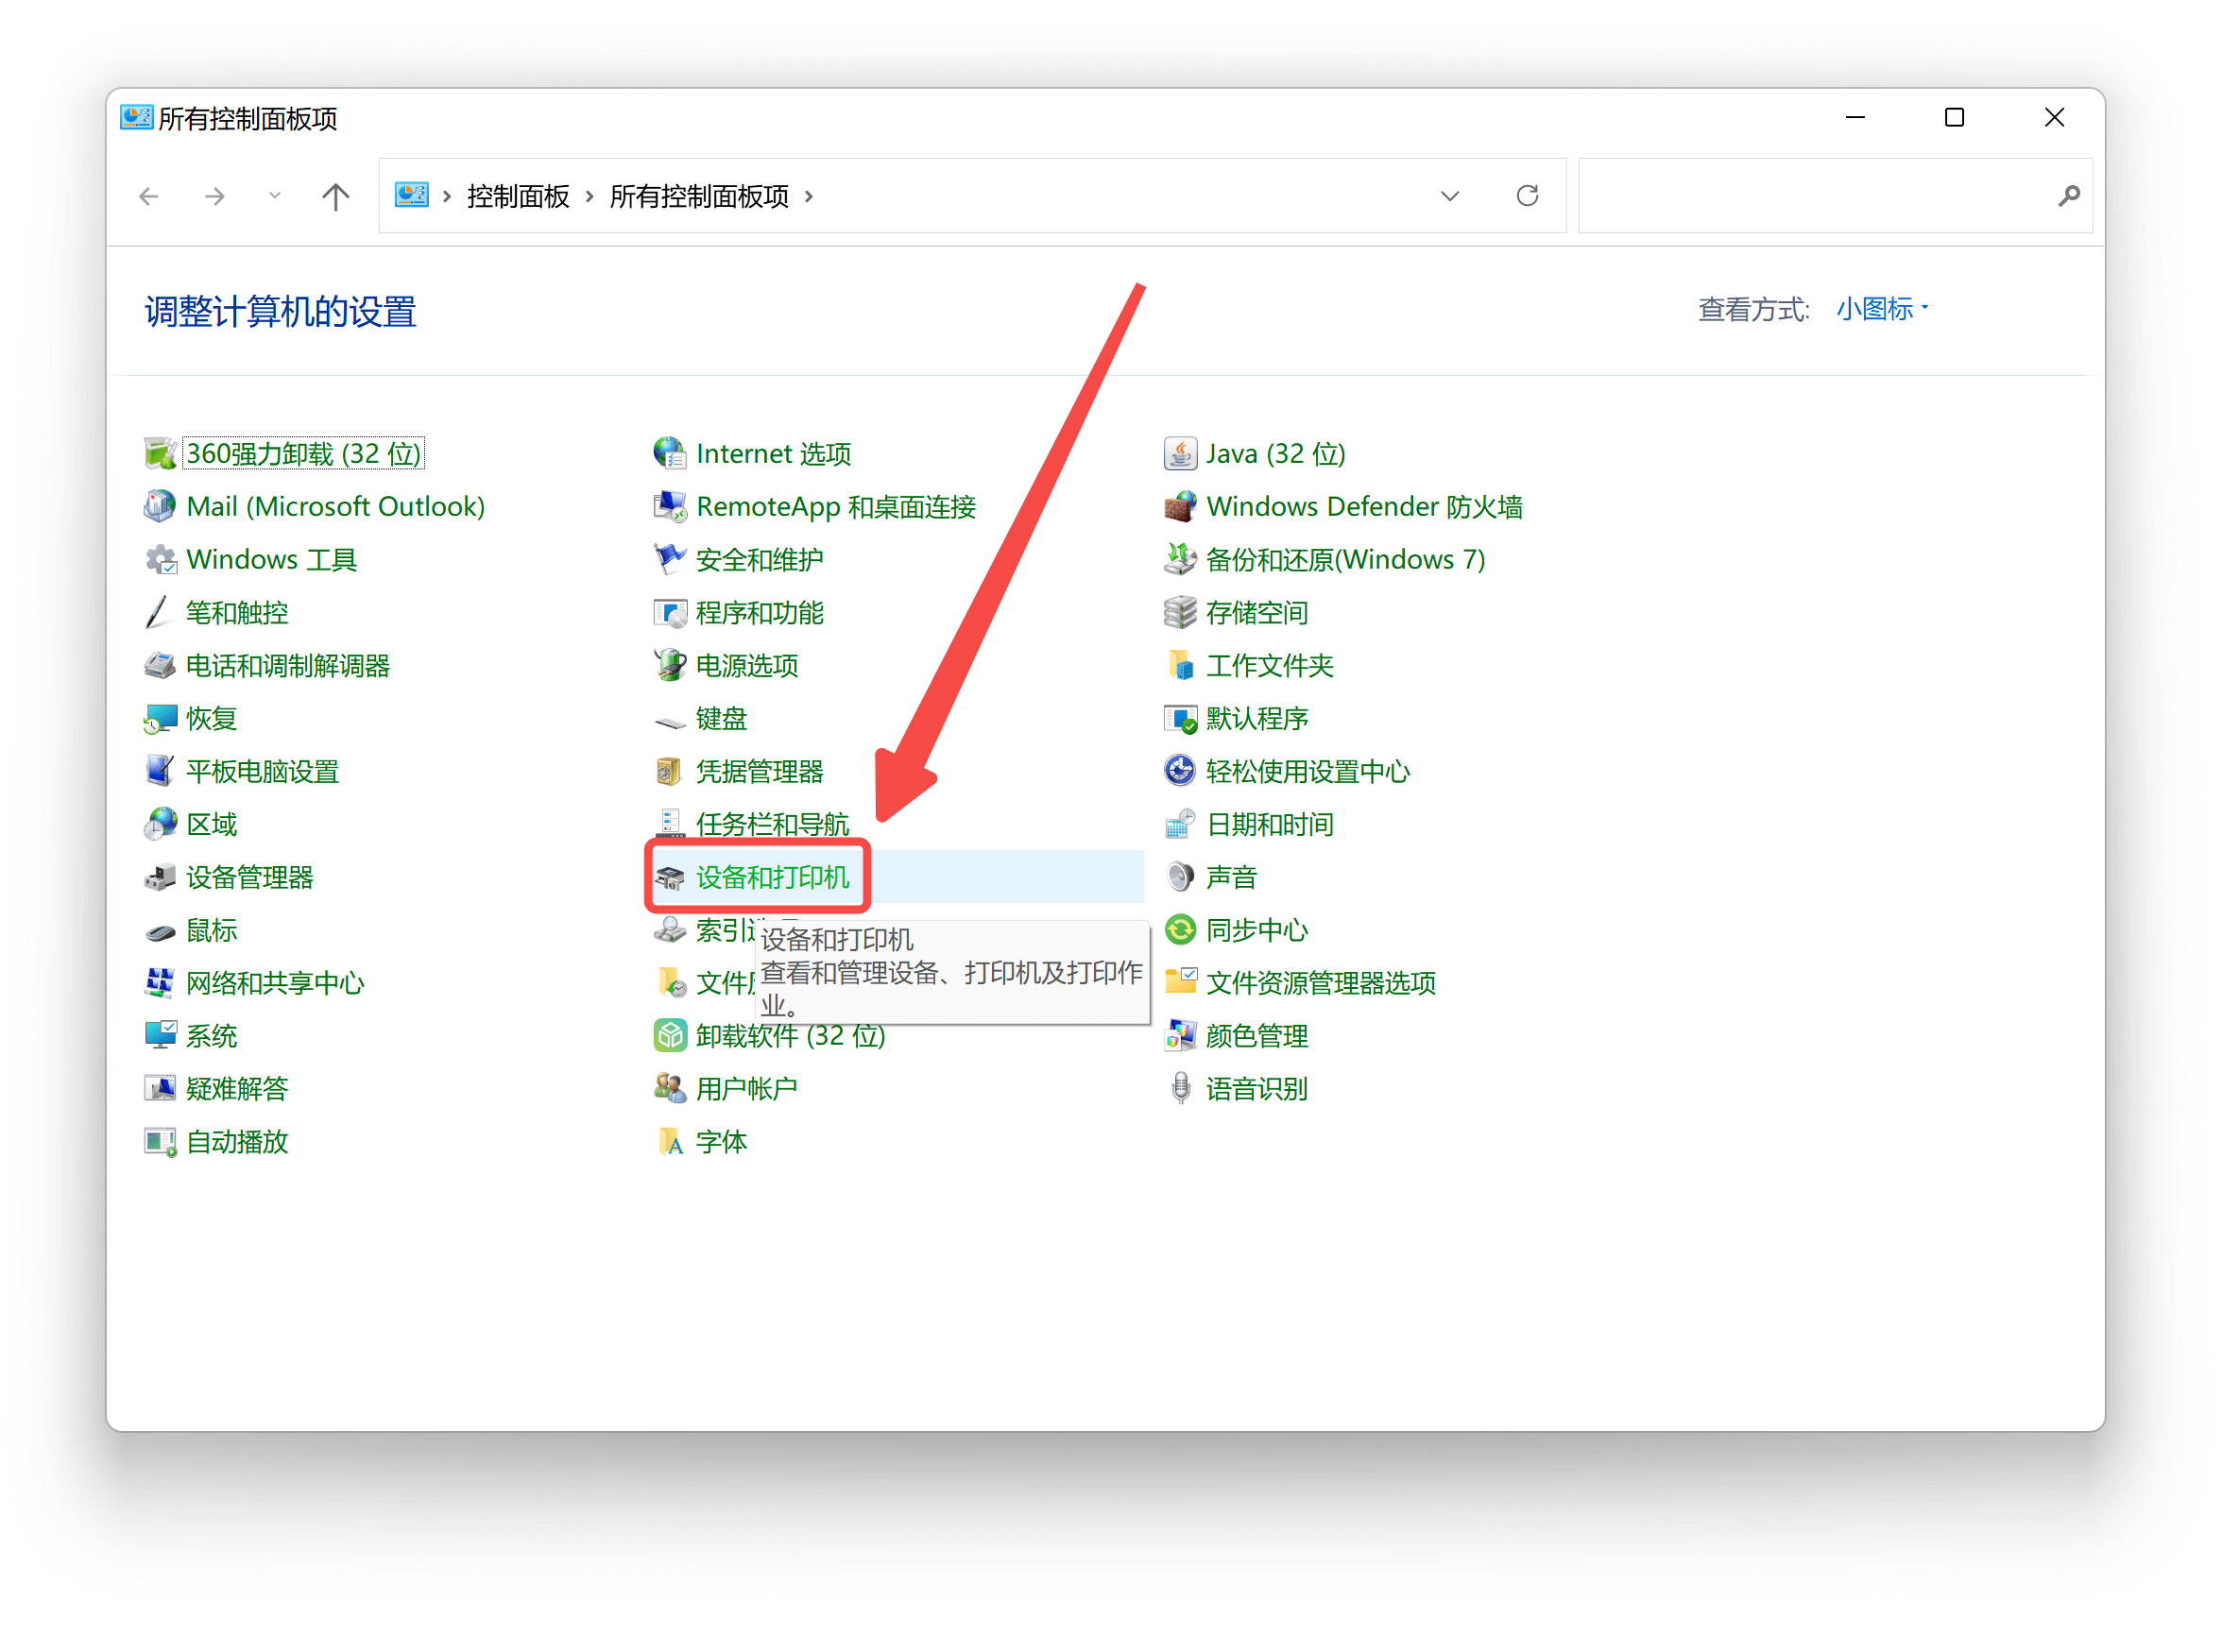Viewport: 2222px width, 1652px height.
Task: Go up one level arrow
Action: (x=336, y=196)
